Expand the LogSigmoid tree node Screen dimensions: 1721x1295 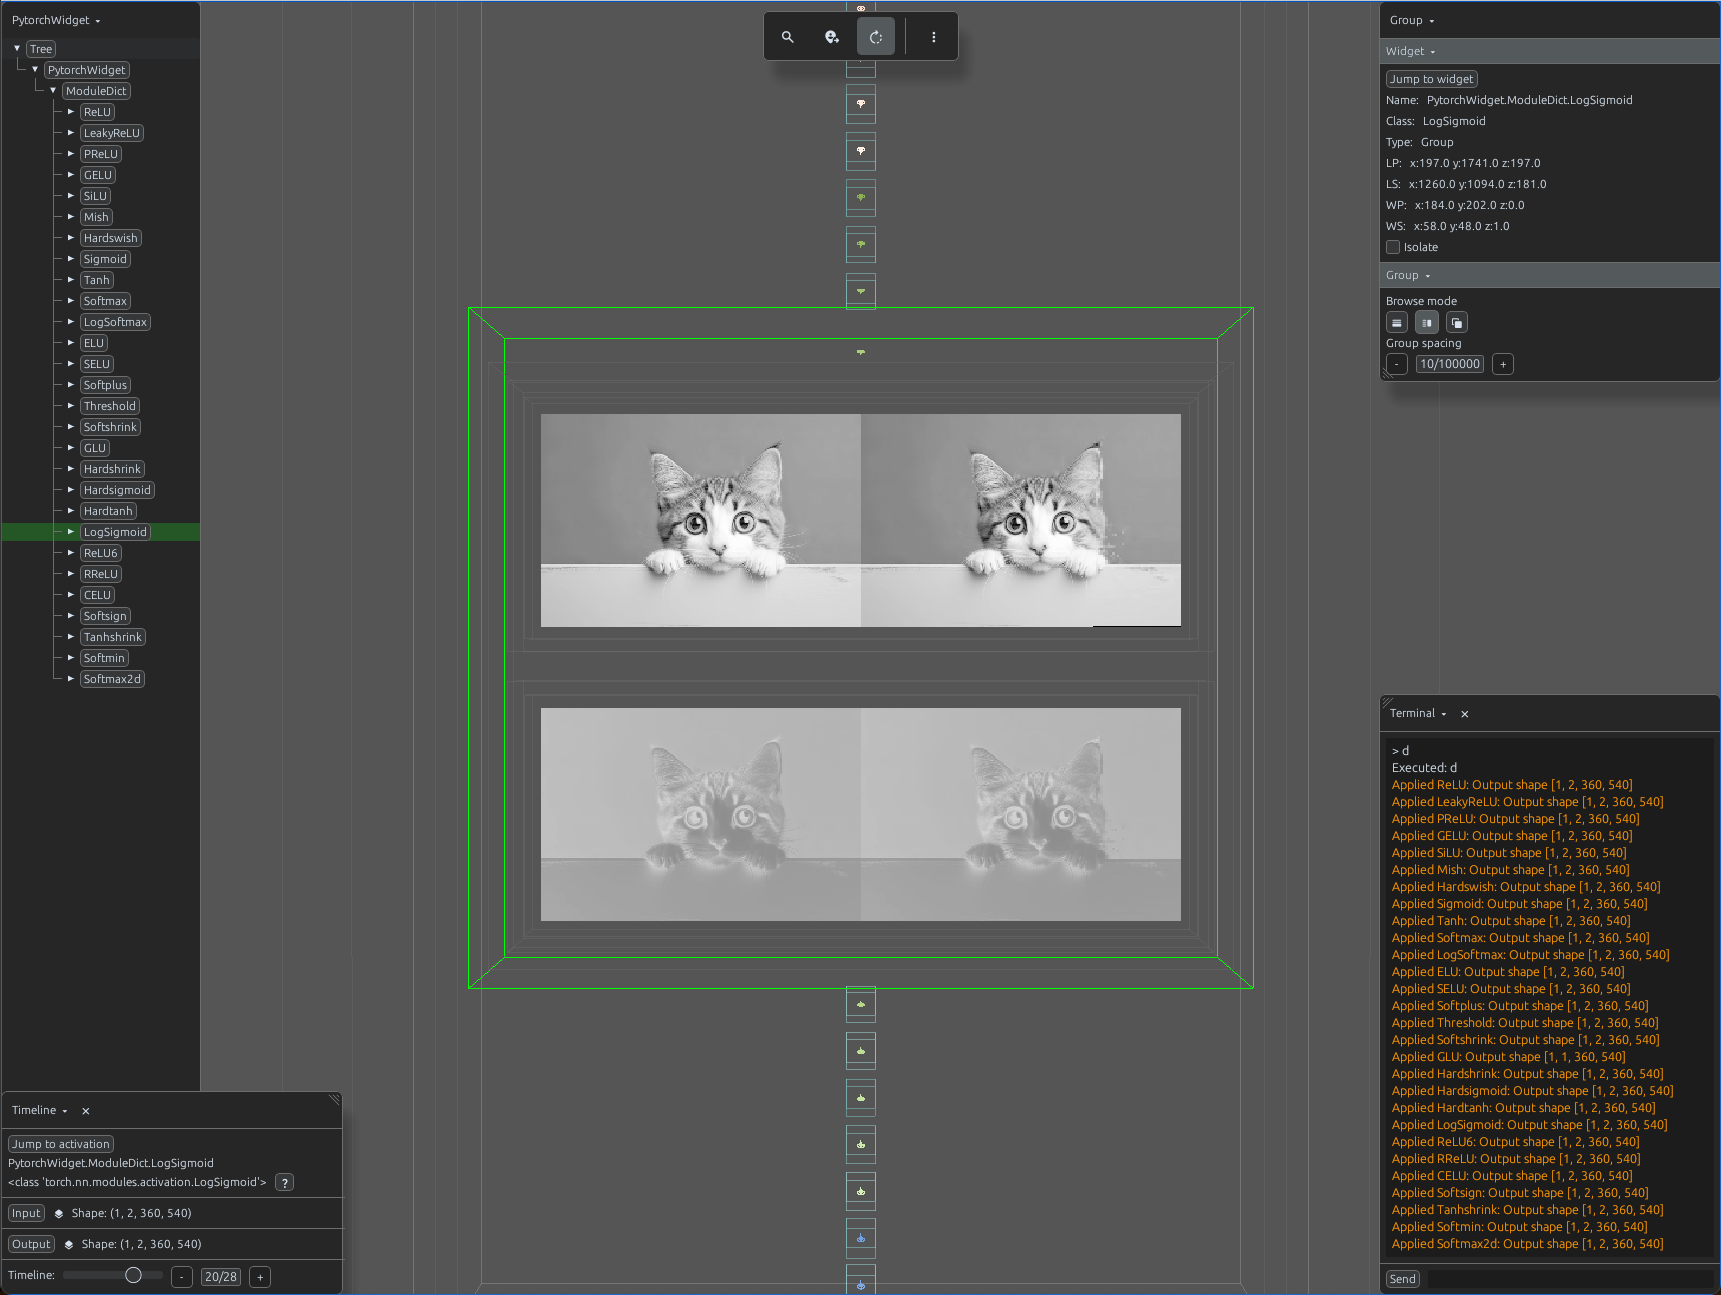pyautogui.click(x=71, y=532)
